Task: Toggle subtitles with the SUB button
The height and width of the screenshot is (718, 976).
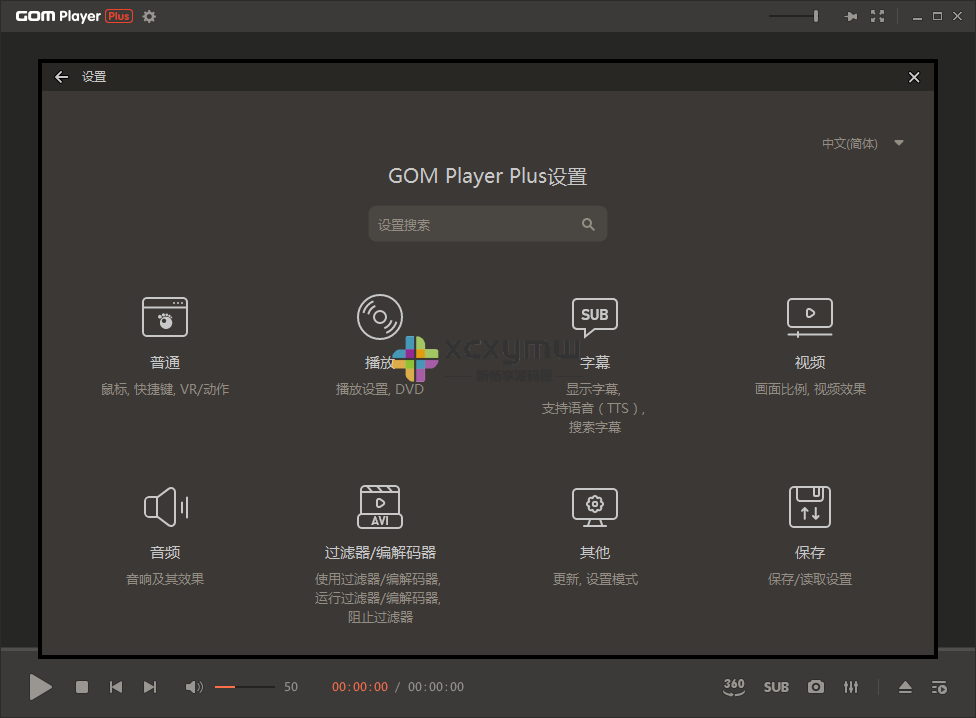Action: point(776,687)
